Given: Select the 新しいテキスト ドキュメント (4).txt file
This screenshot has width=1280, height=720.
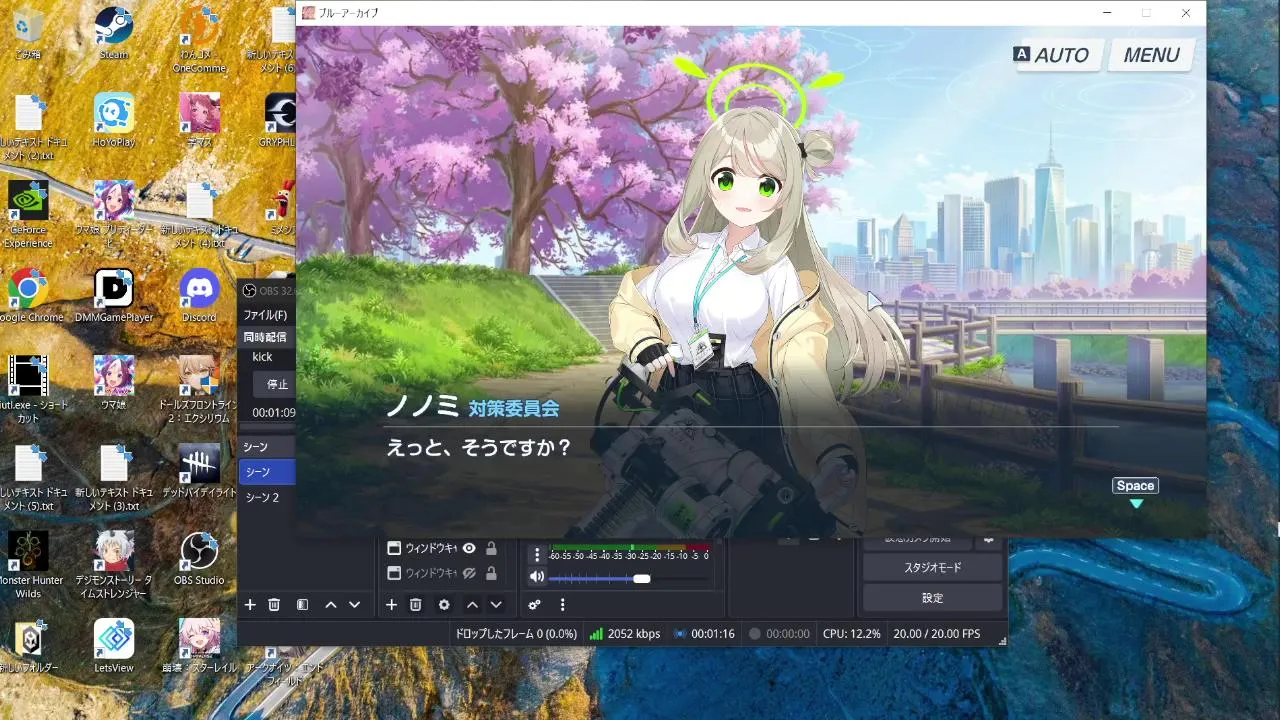Looking at the screenshot, I should pos(199,214).
